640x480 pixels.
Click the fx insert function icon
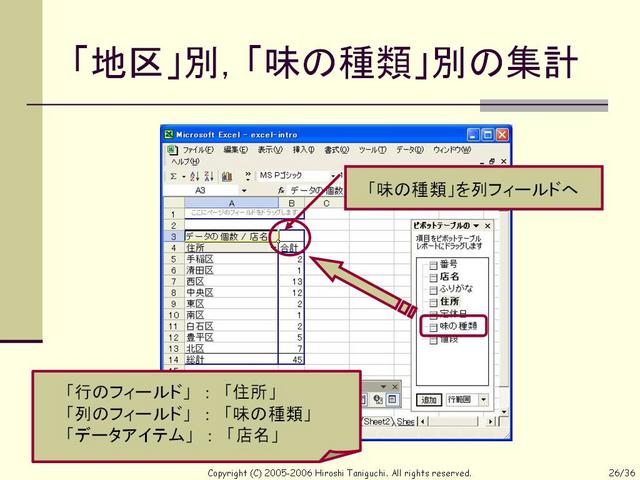pos(281,190)
